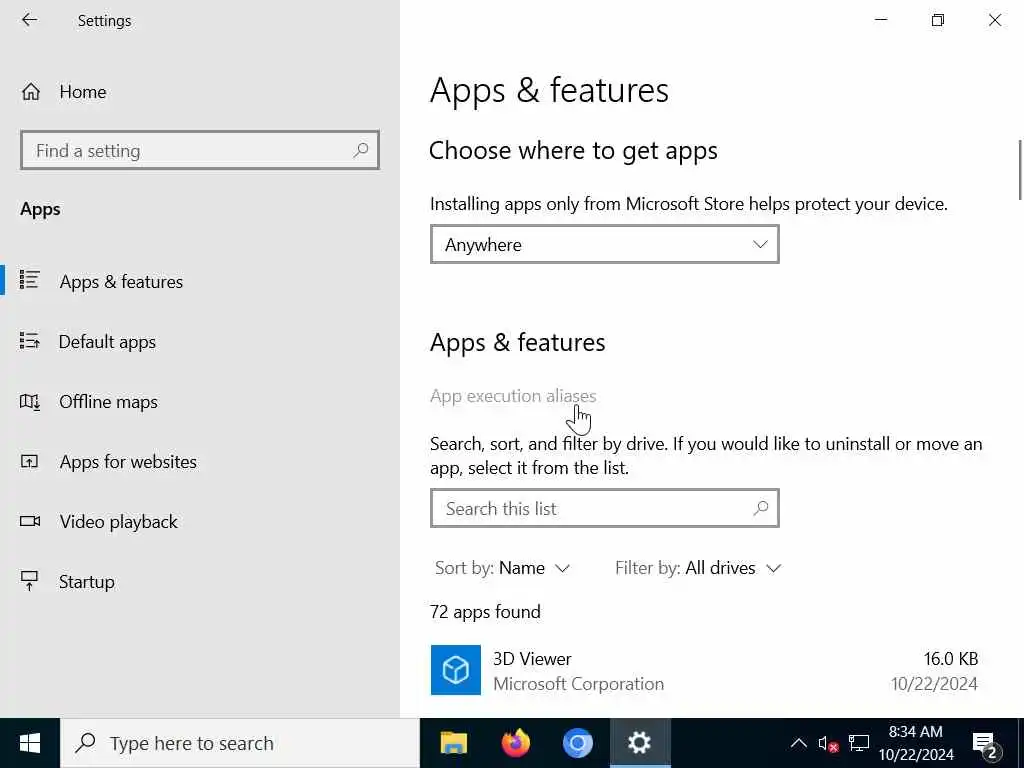Open the Windows Start menu
Screen dimensions: 1024x768
(x=29, y=743)
